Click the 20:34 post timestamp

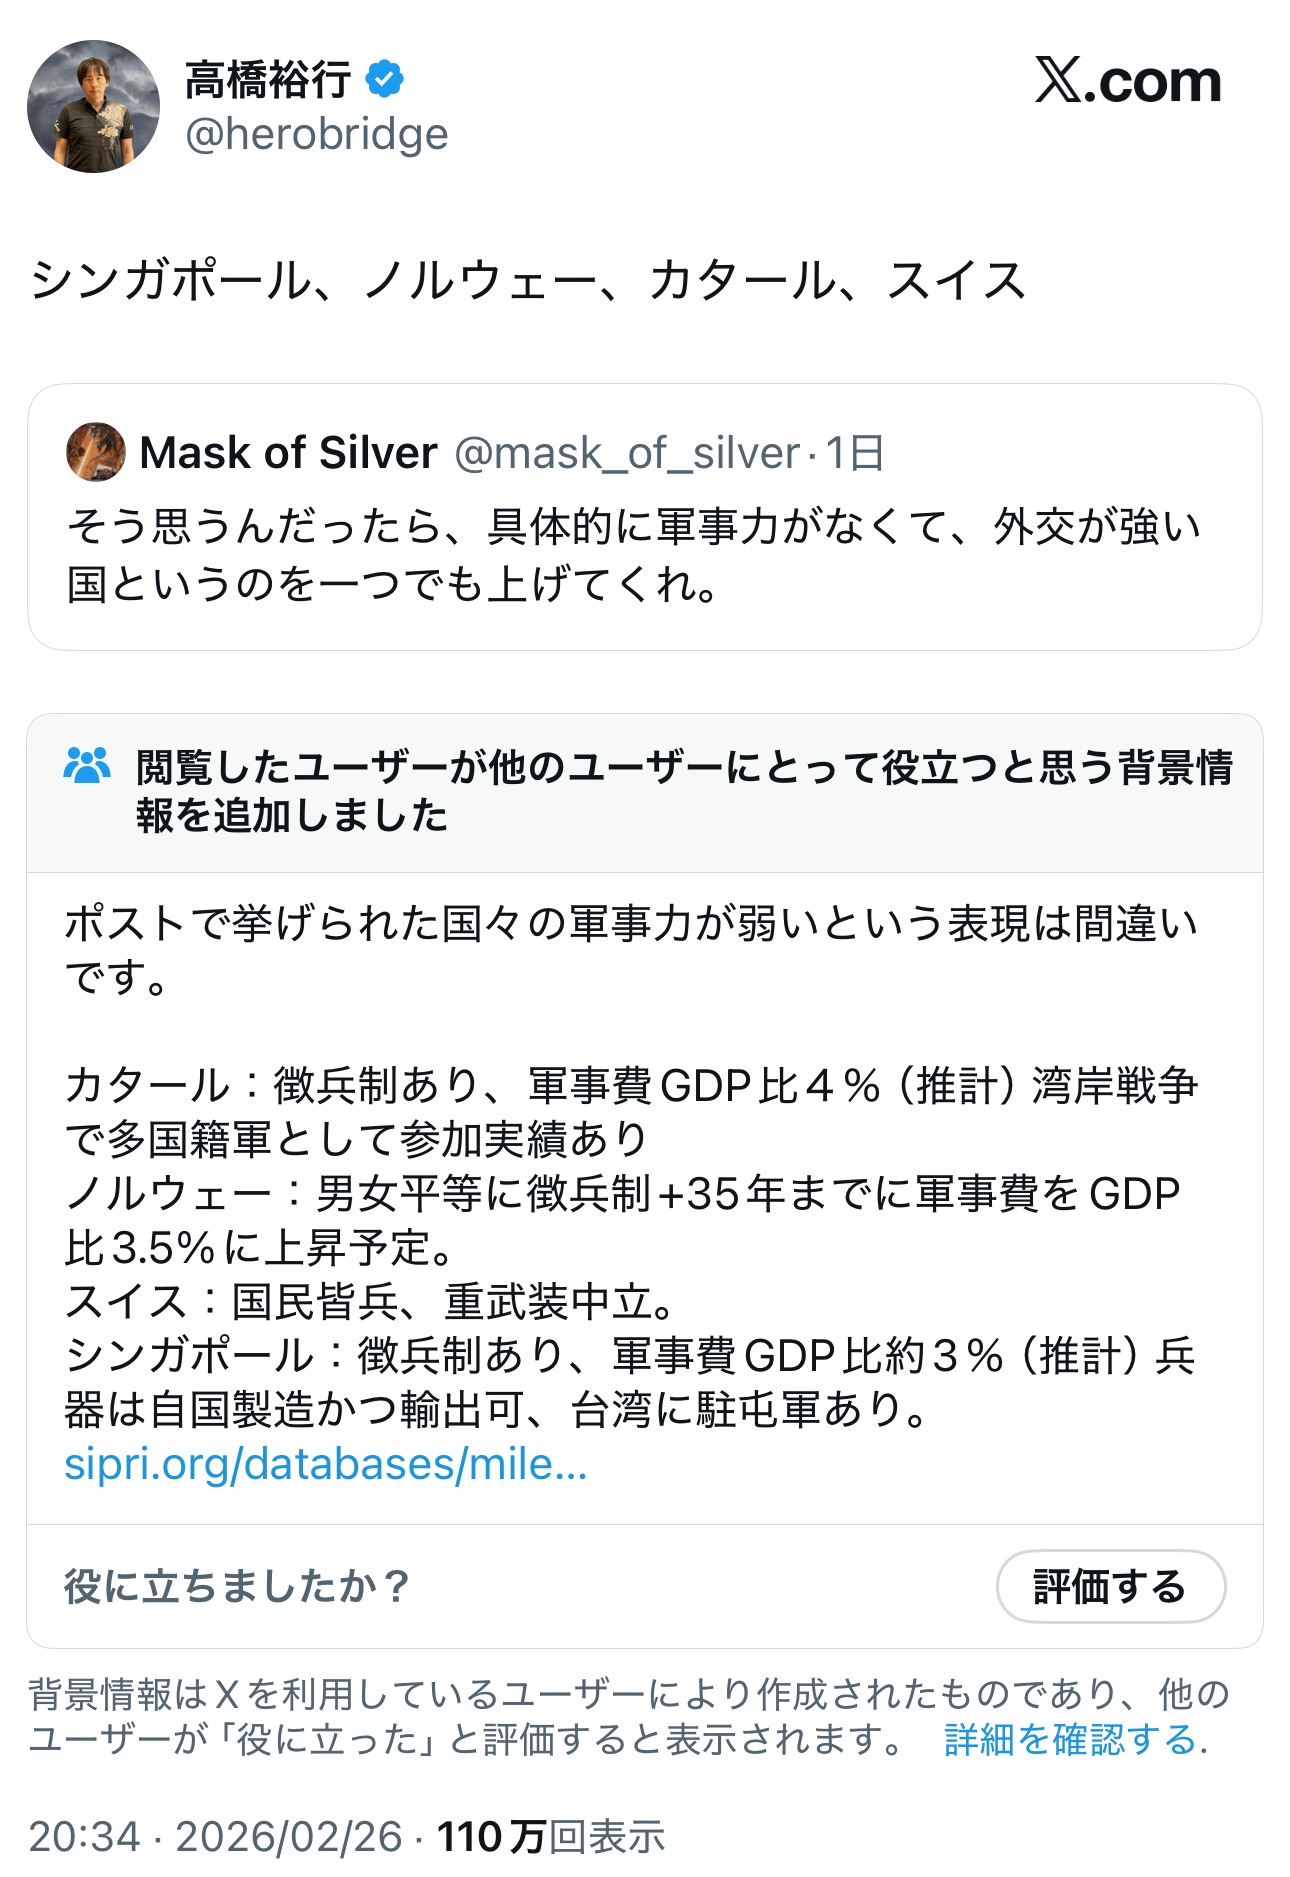pyautogui.click(x=85, y=1837)
